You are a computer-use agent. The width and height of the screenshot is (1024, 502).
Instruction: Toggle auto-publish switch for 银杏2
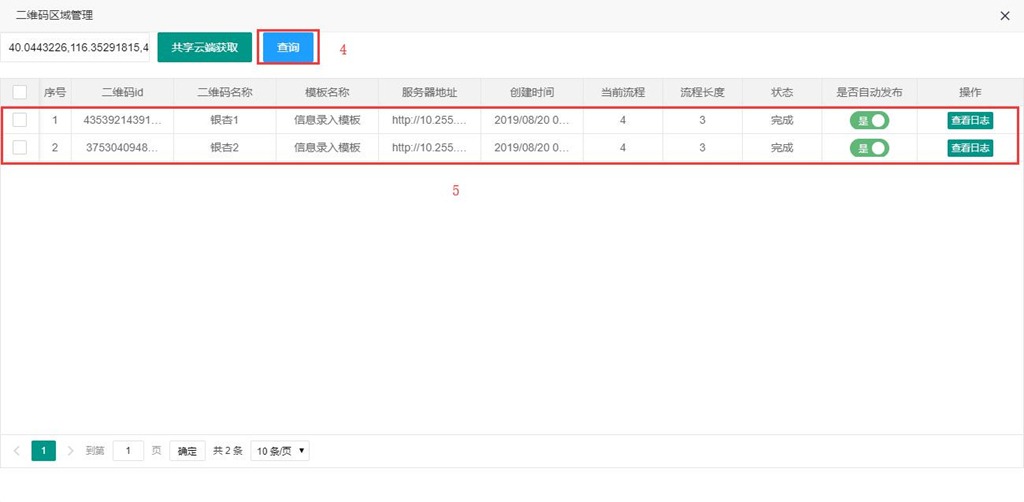[x=869, y=148]
